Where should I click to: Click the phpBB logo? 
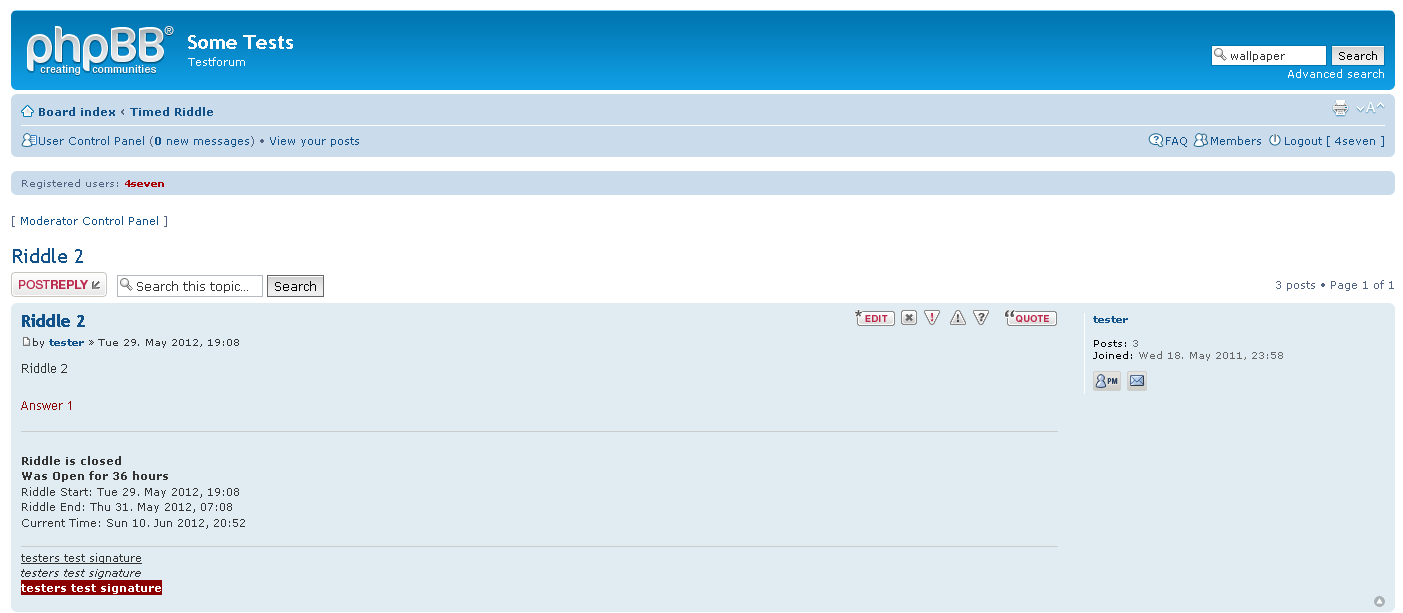click(x=99, y=50)
